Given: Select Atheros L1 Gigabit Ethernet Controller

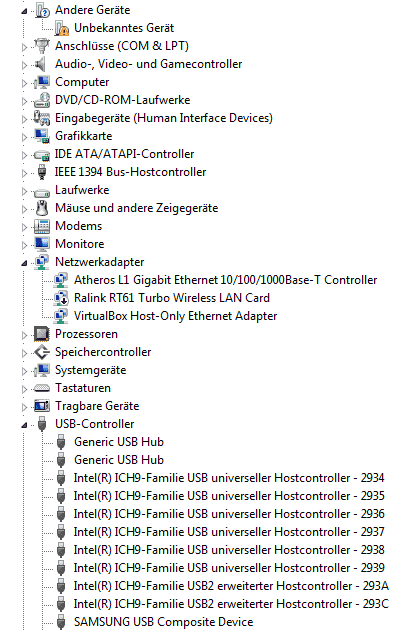Looking at the screenshot, I should 225,280.
